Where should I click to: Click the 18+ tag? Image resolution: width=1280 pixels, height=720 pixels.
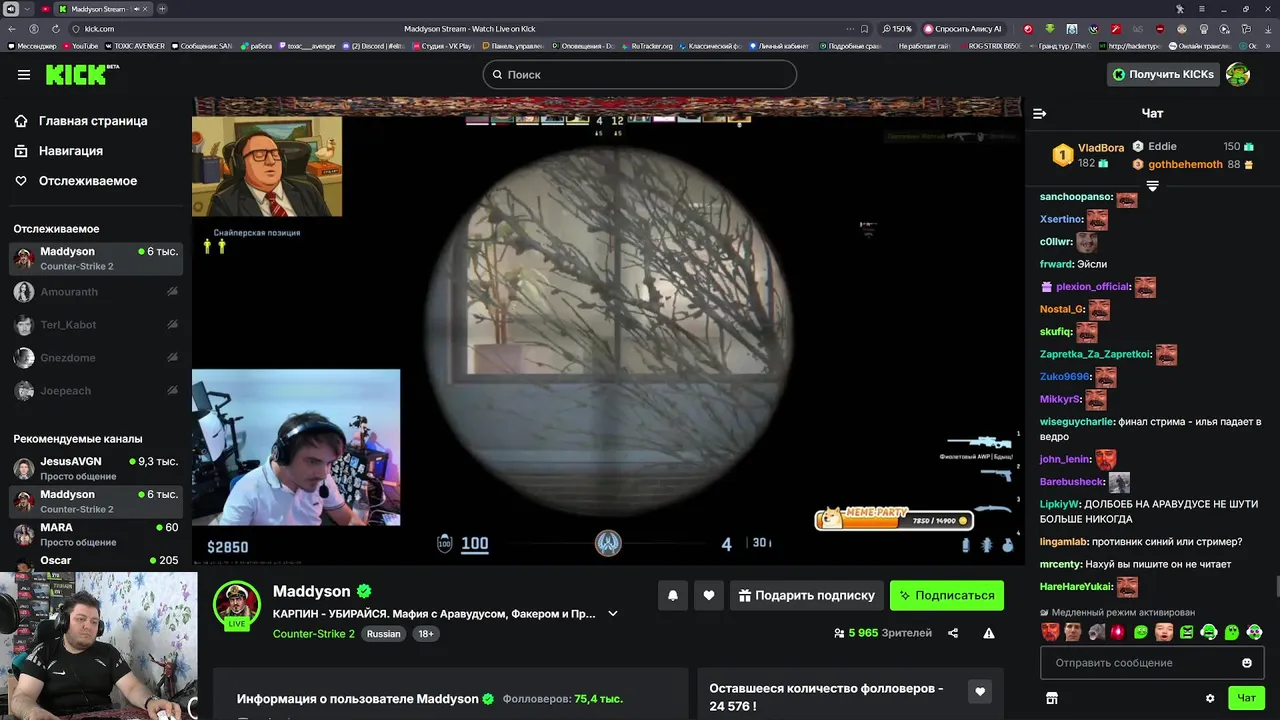click(x=426, y=634)
